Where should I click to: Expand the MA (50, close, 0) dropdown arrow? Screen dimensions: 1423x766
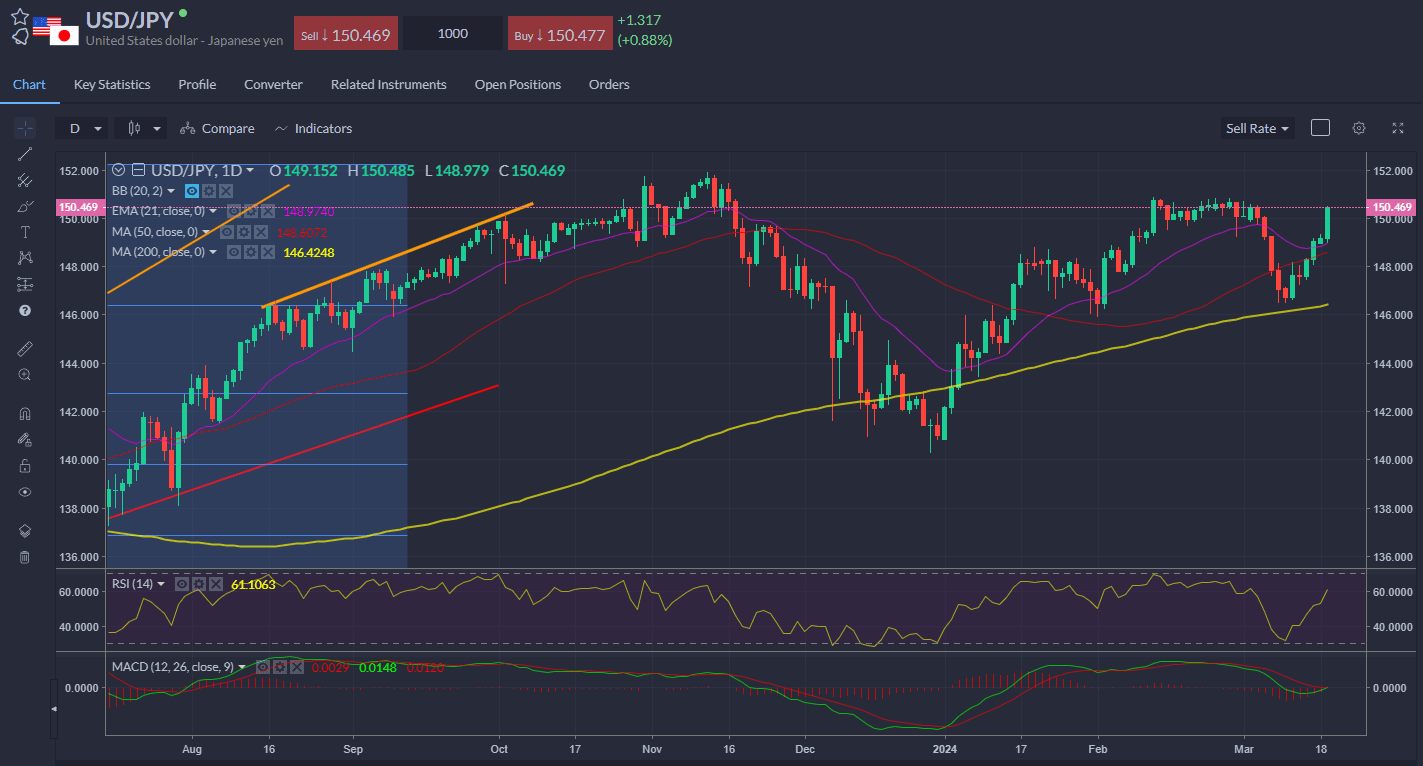tap(206, 232)
